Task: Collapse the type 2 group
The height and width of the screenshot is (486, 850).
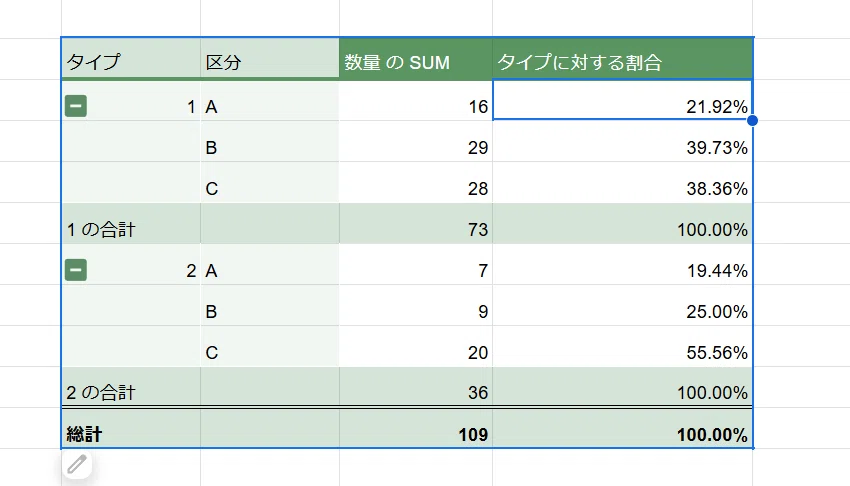Action: click(76, 270)
